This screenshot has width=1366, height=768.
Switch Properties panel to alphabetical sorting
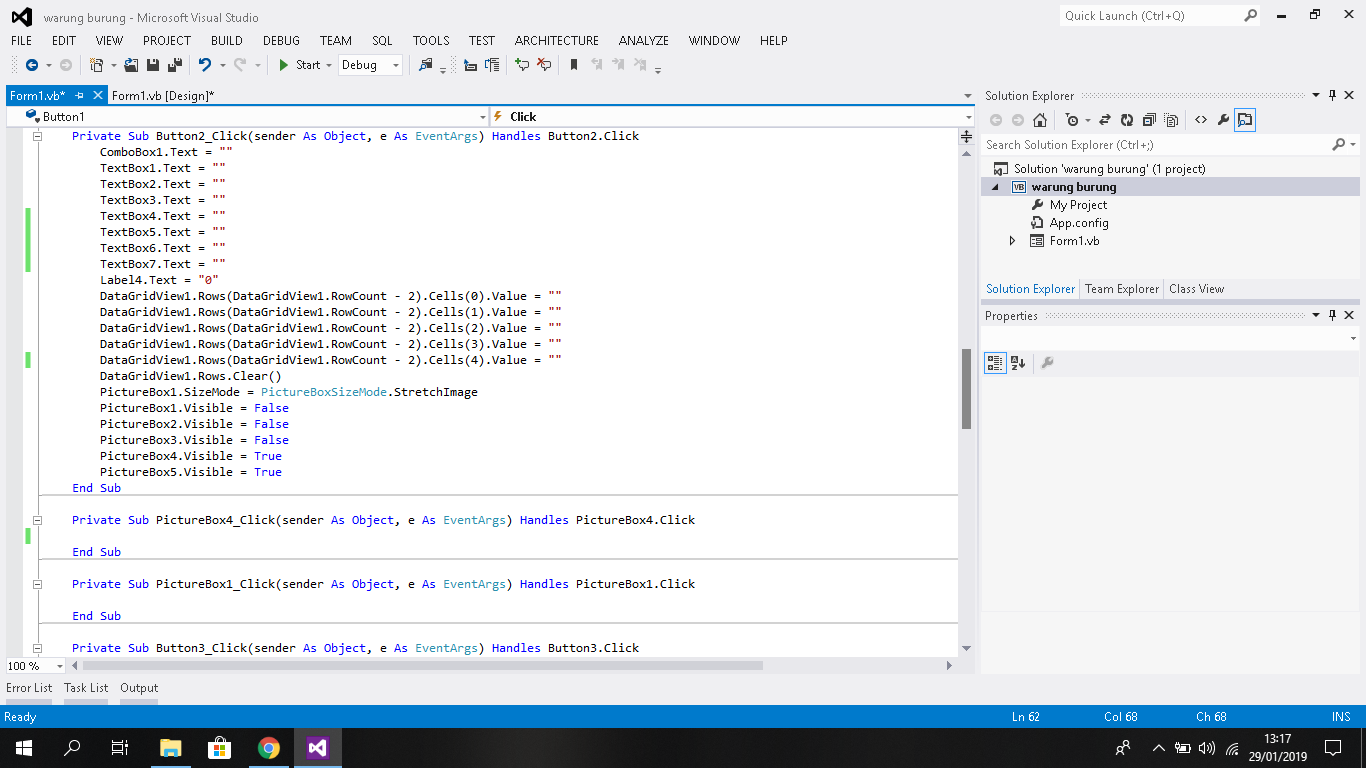pyautogui.click(x=1016, y=362)
